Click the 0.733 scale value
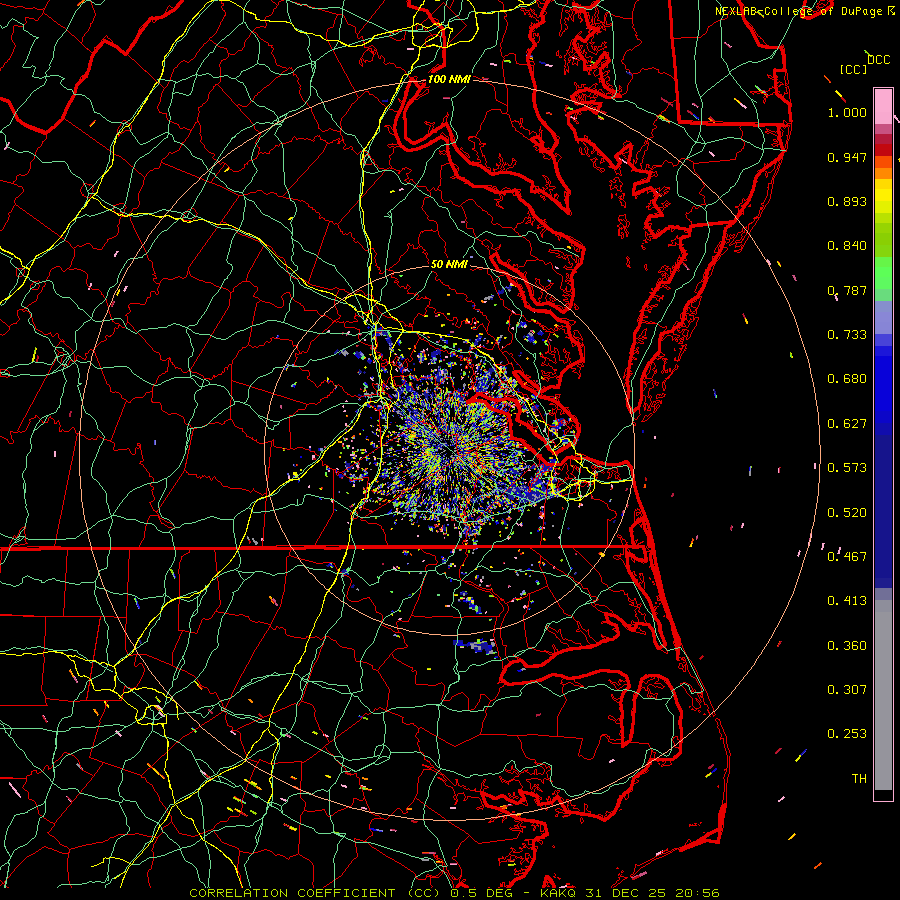 847,335
